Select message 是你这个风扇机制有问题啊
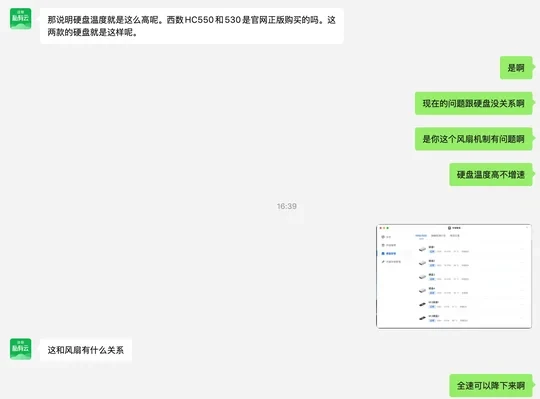This screenshot has height=399, width=540. coord(474,139)
